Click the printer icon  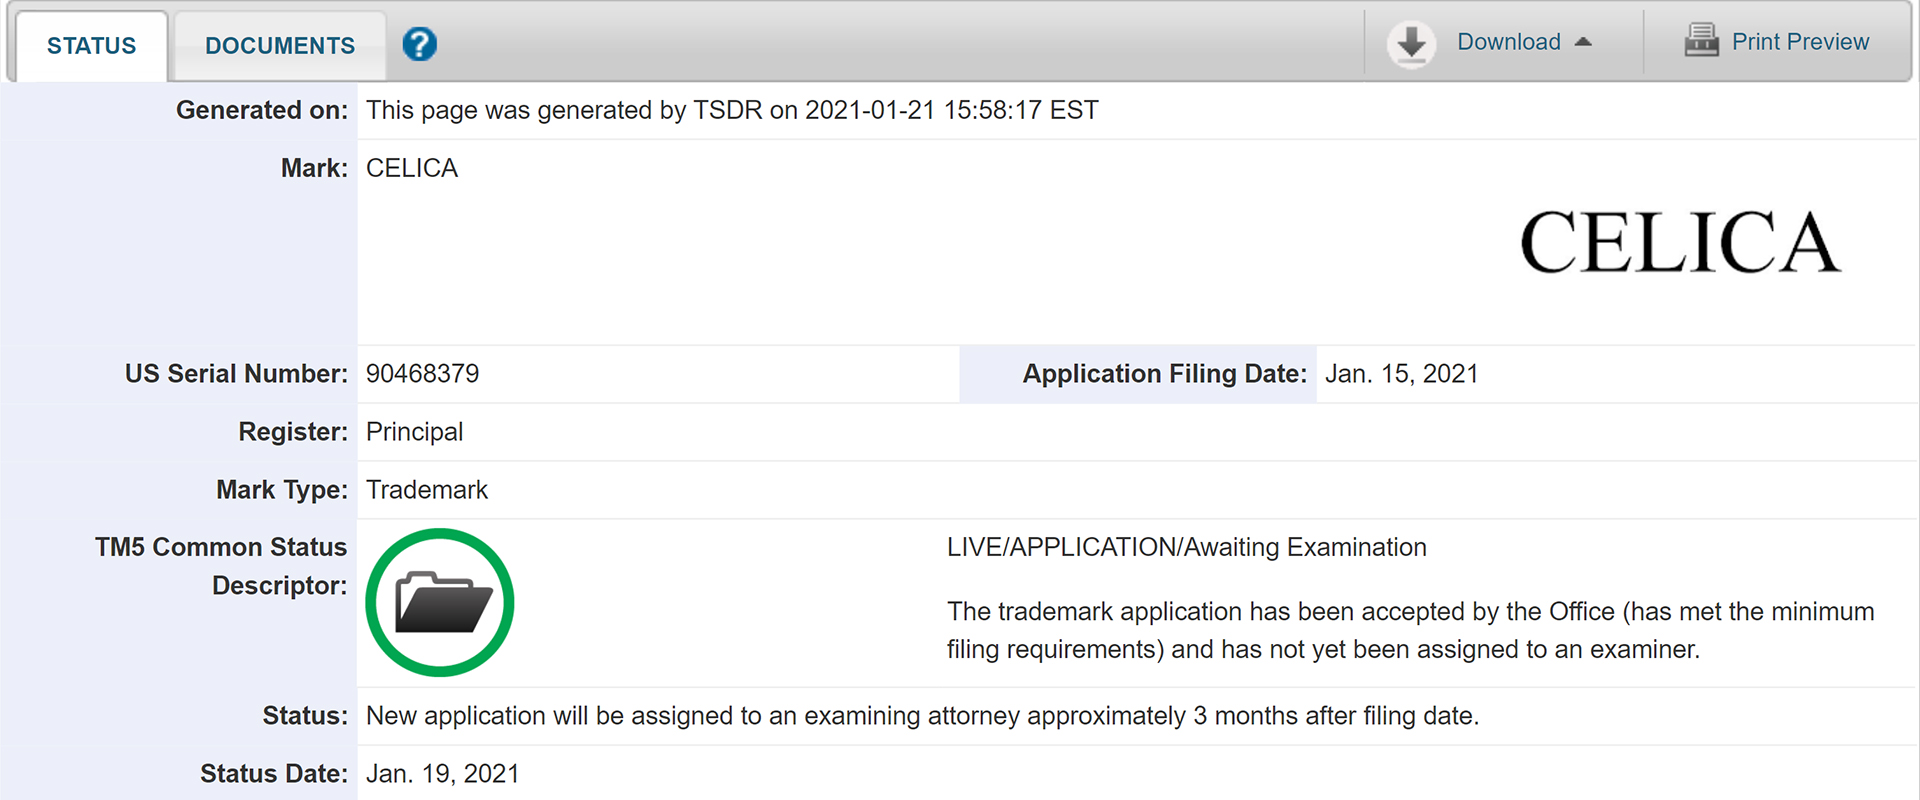pos(1701,41)
